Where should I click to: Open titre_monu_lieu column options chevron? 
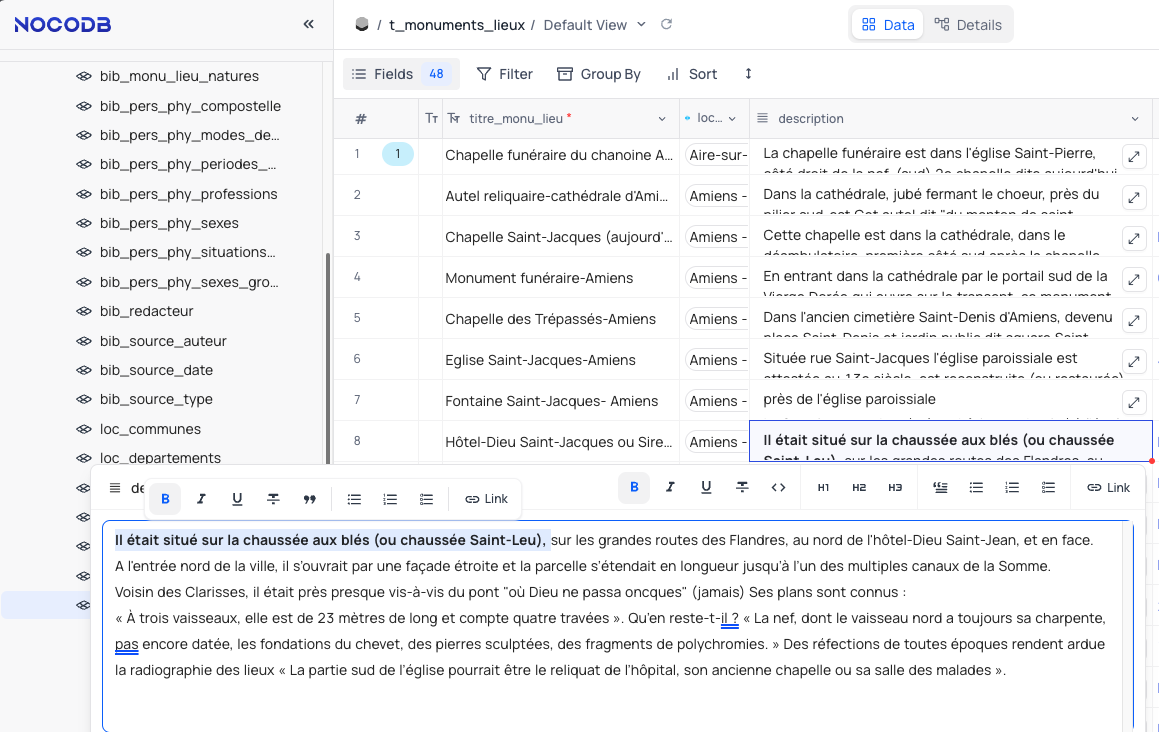coord(662,118)
